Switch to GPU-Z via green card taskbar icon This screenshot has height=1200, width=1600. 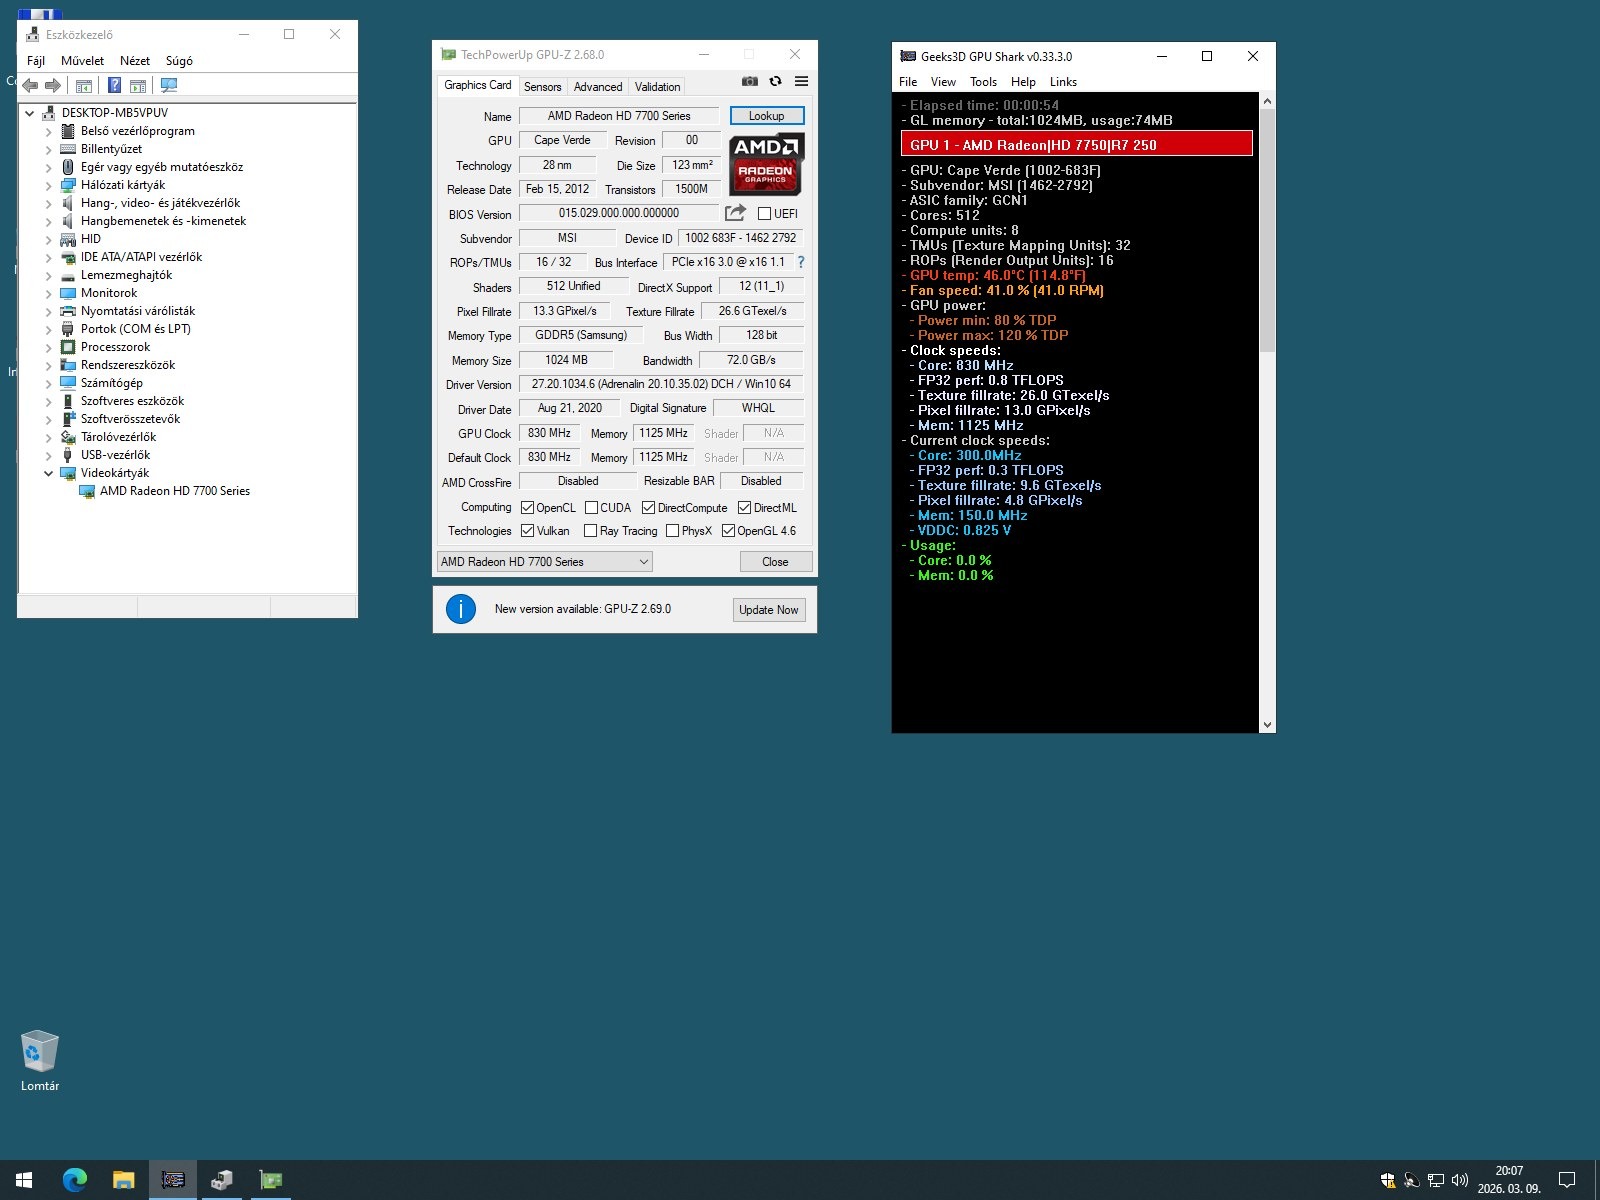[x=270, y=1180]
